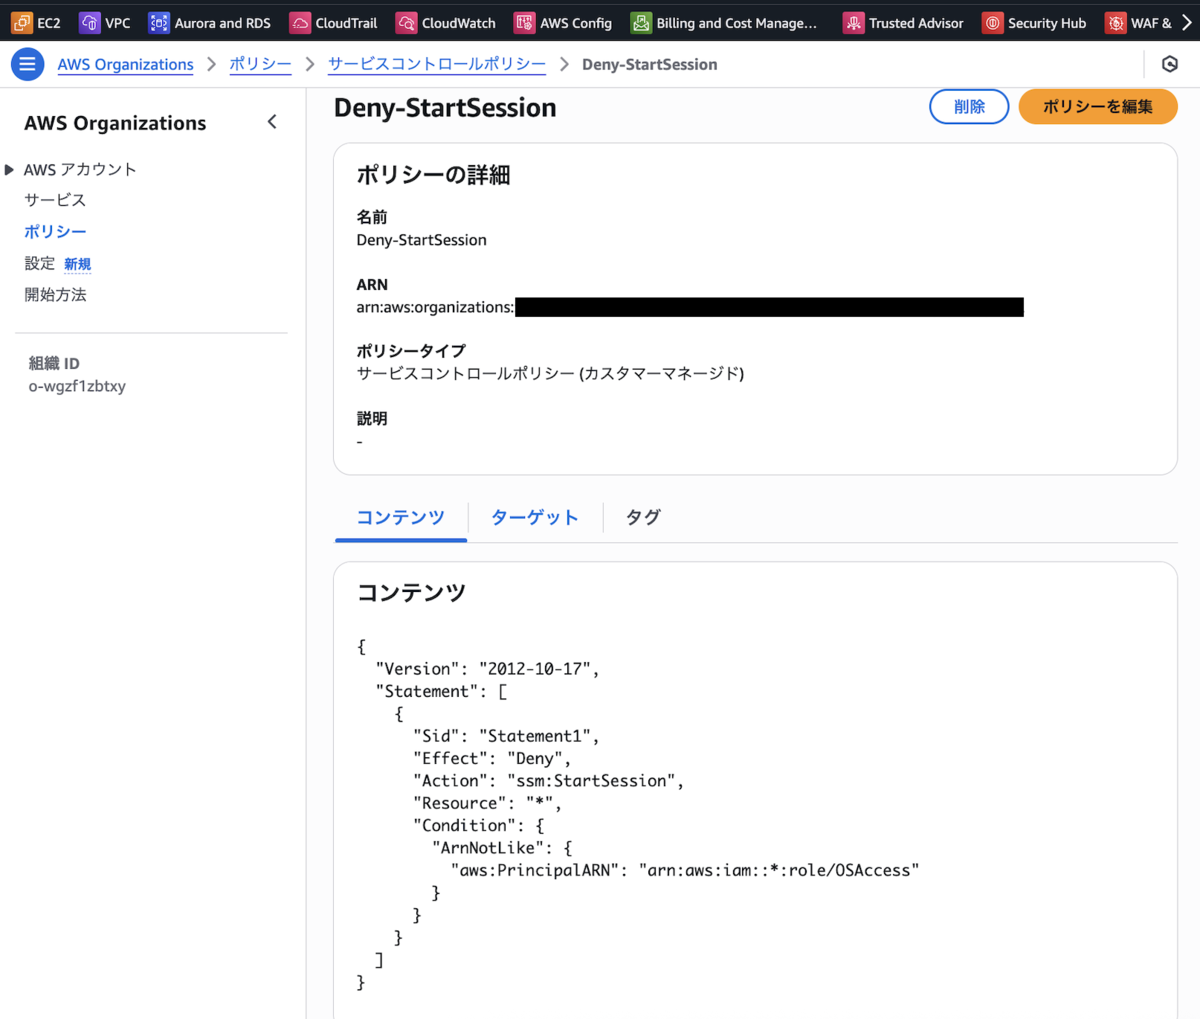
Task: Open Aurora and RDS shortcut icon
Action: click(x=158, y=23)
